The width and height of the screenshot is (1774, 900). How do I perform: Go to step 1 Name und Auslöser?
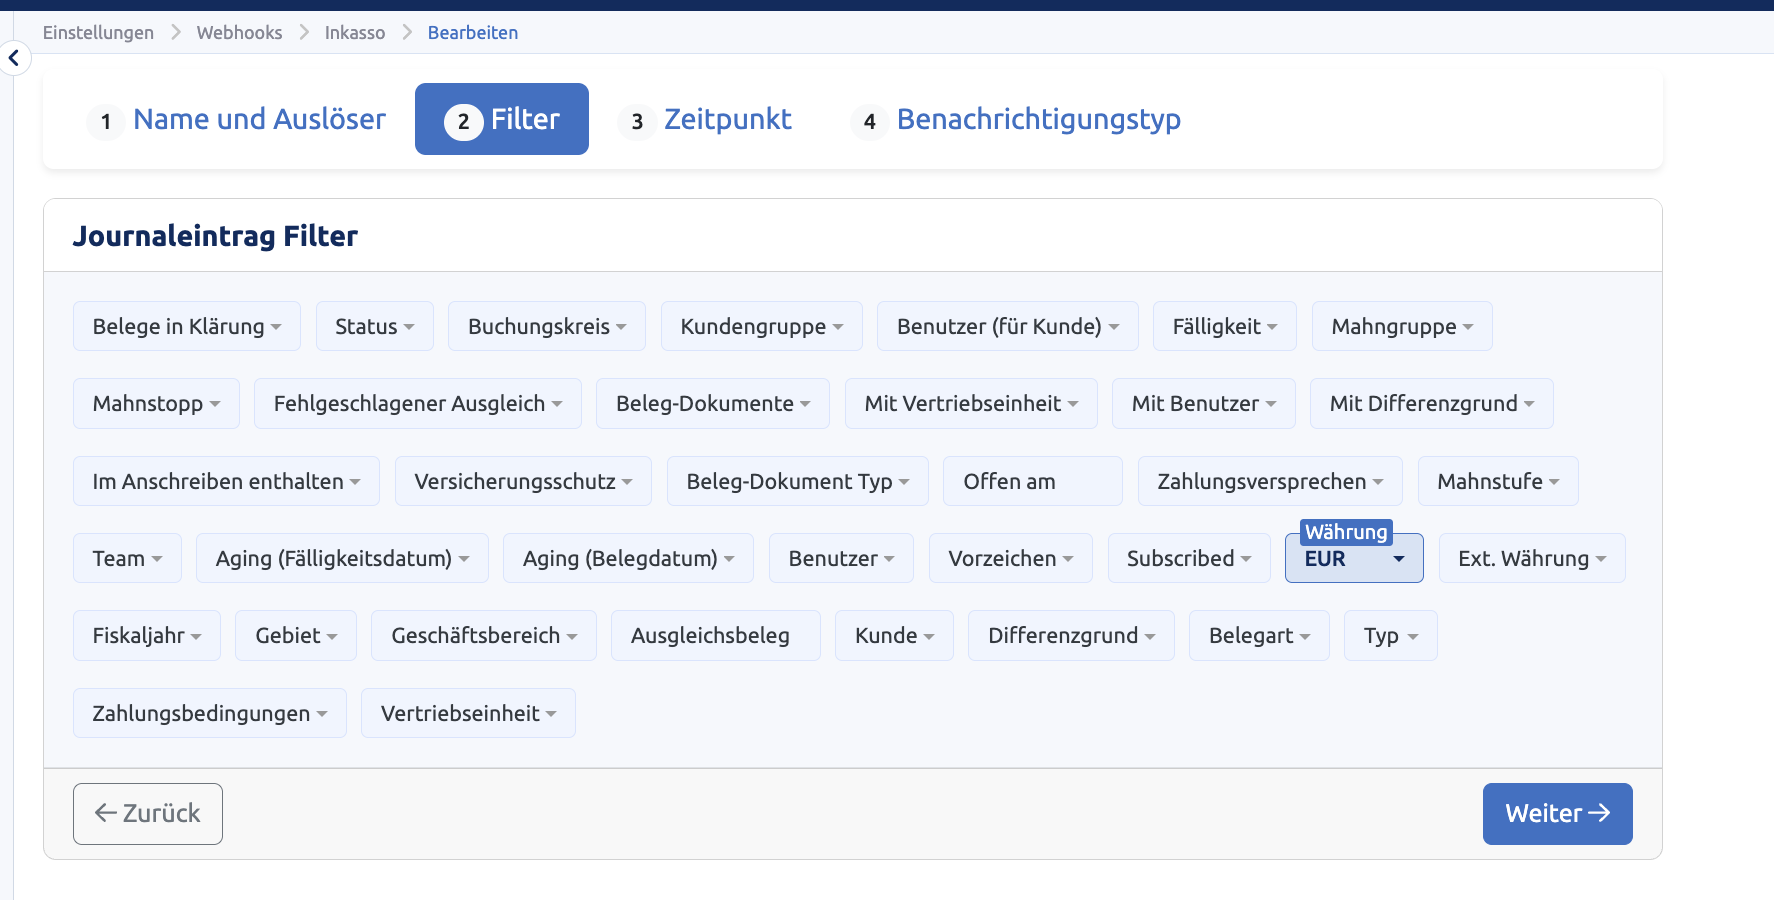point(236,120)
